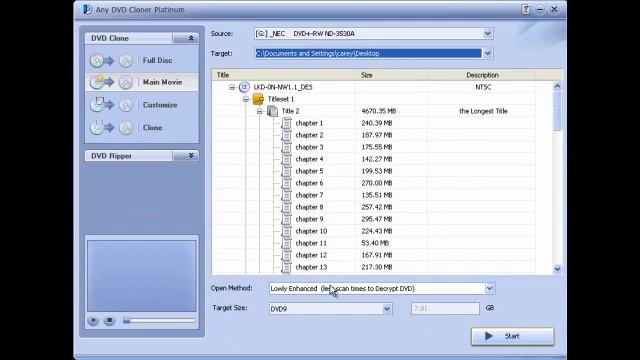Choose the Clone copy mode
This screenshot has width=640, height=360.
(142, 128)
